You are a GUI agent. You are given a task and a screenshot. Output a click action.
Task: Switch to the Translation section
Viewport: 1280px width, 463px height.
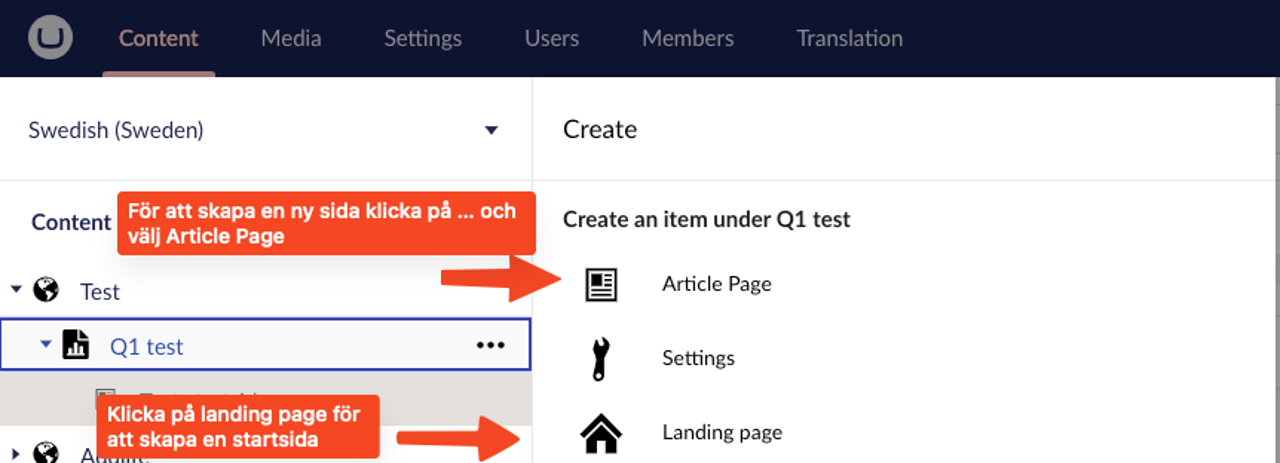850,39
